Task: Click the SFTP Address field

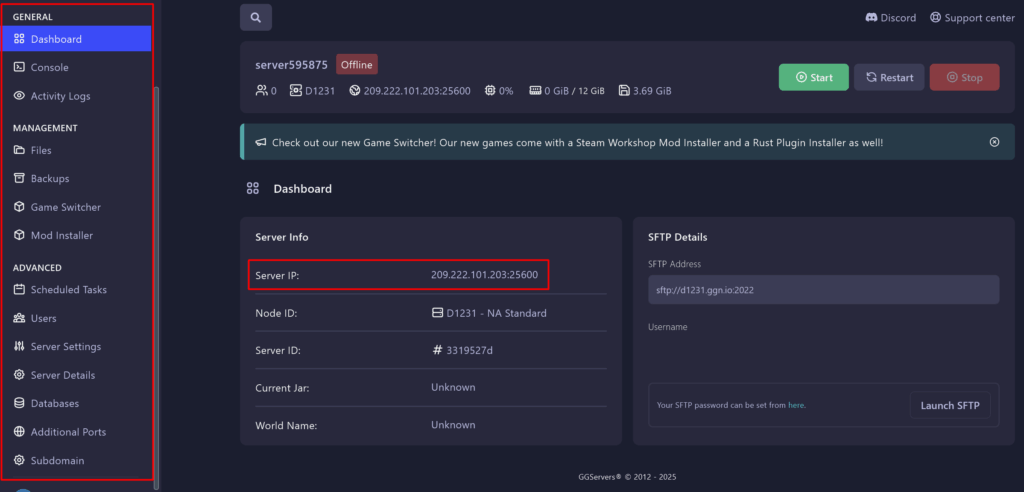Action: tap(823, 290)
